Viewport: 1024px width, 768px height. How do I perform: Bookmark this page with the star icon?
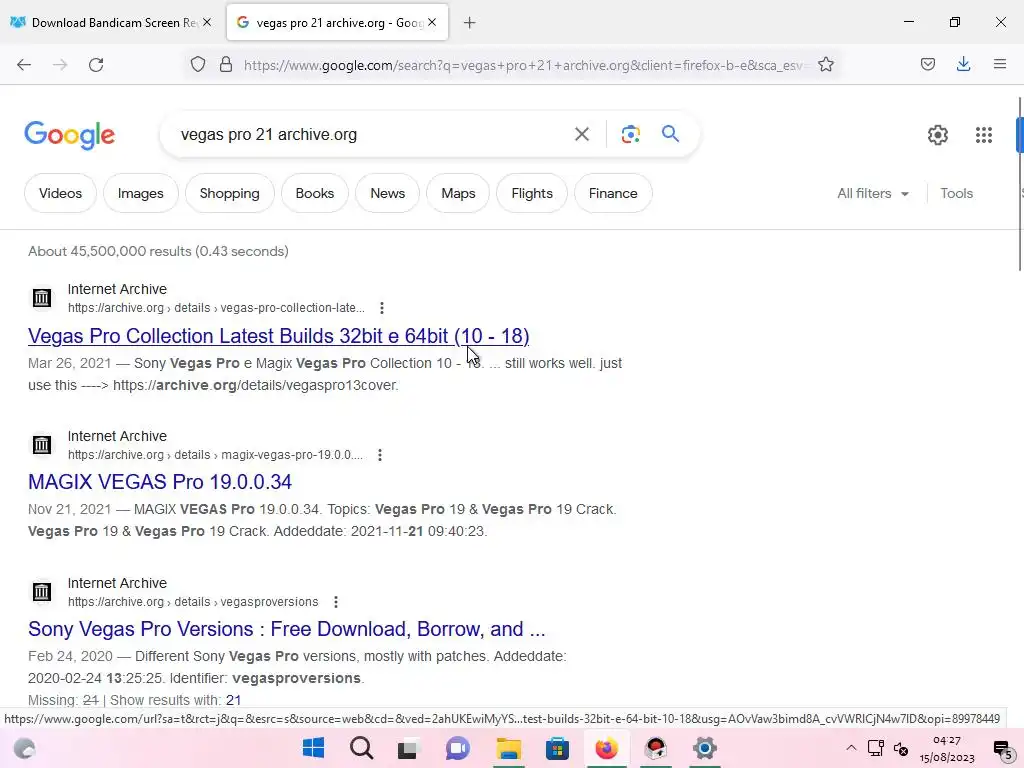pos(825,64)
